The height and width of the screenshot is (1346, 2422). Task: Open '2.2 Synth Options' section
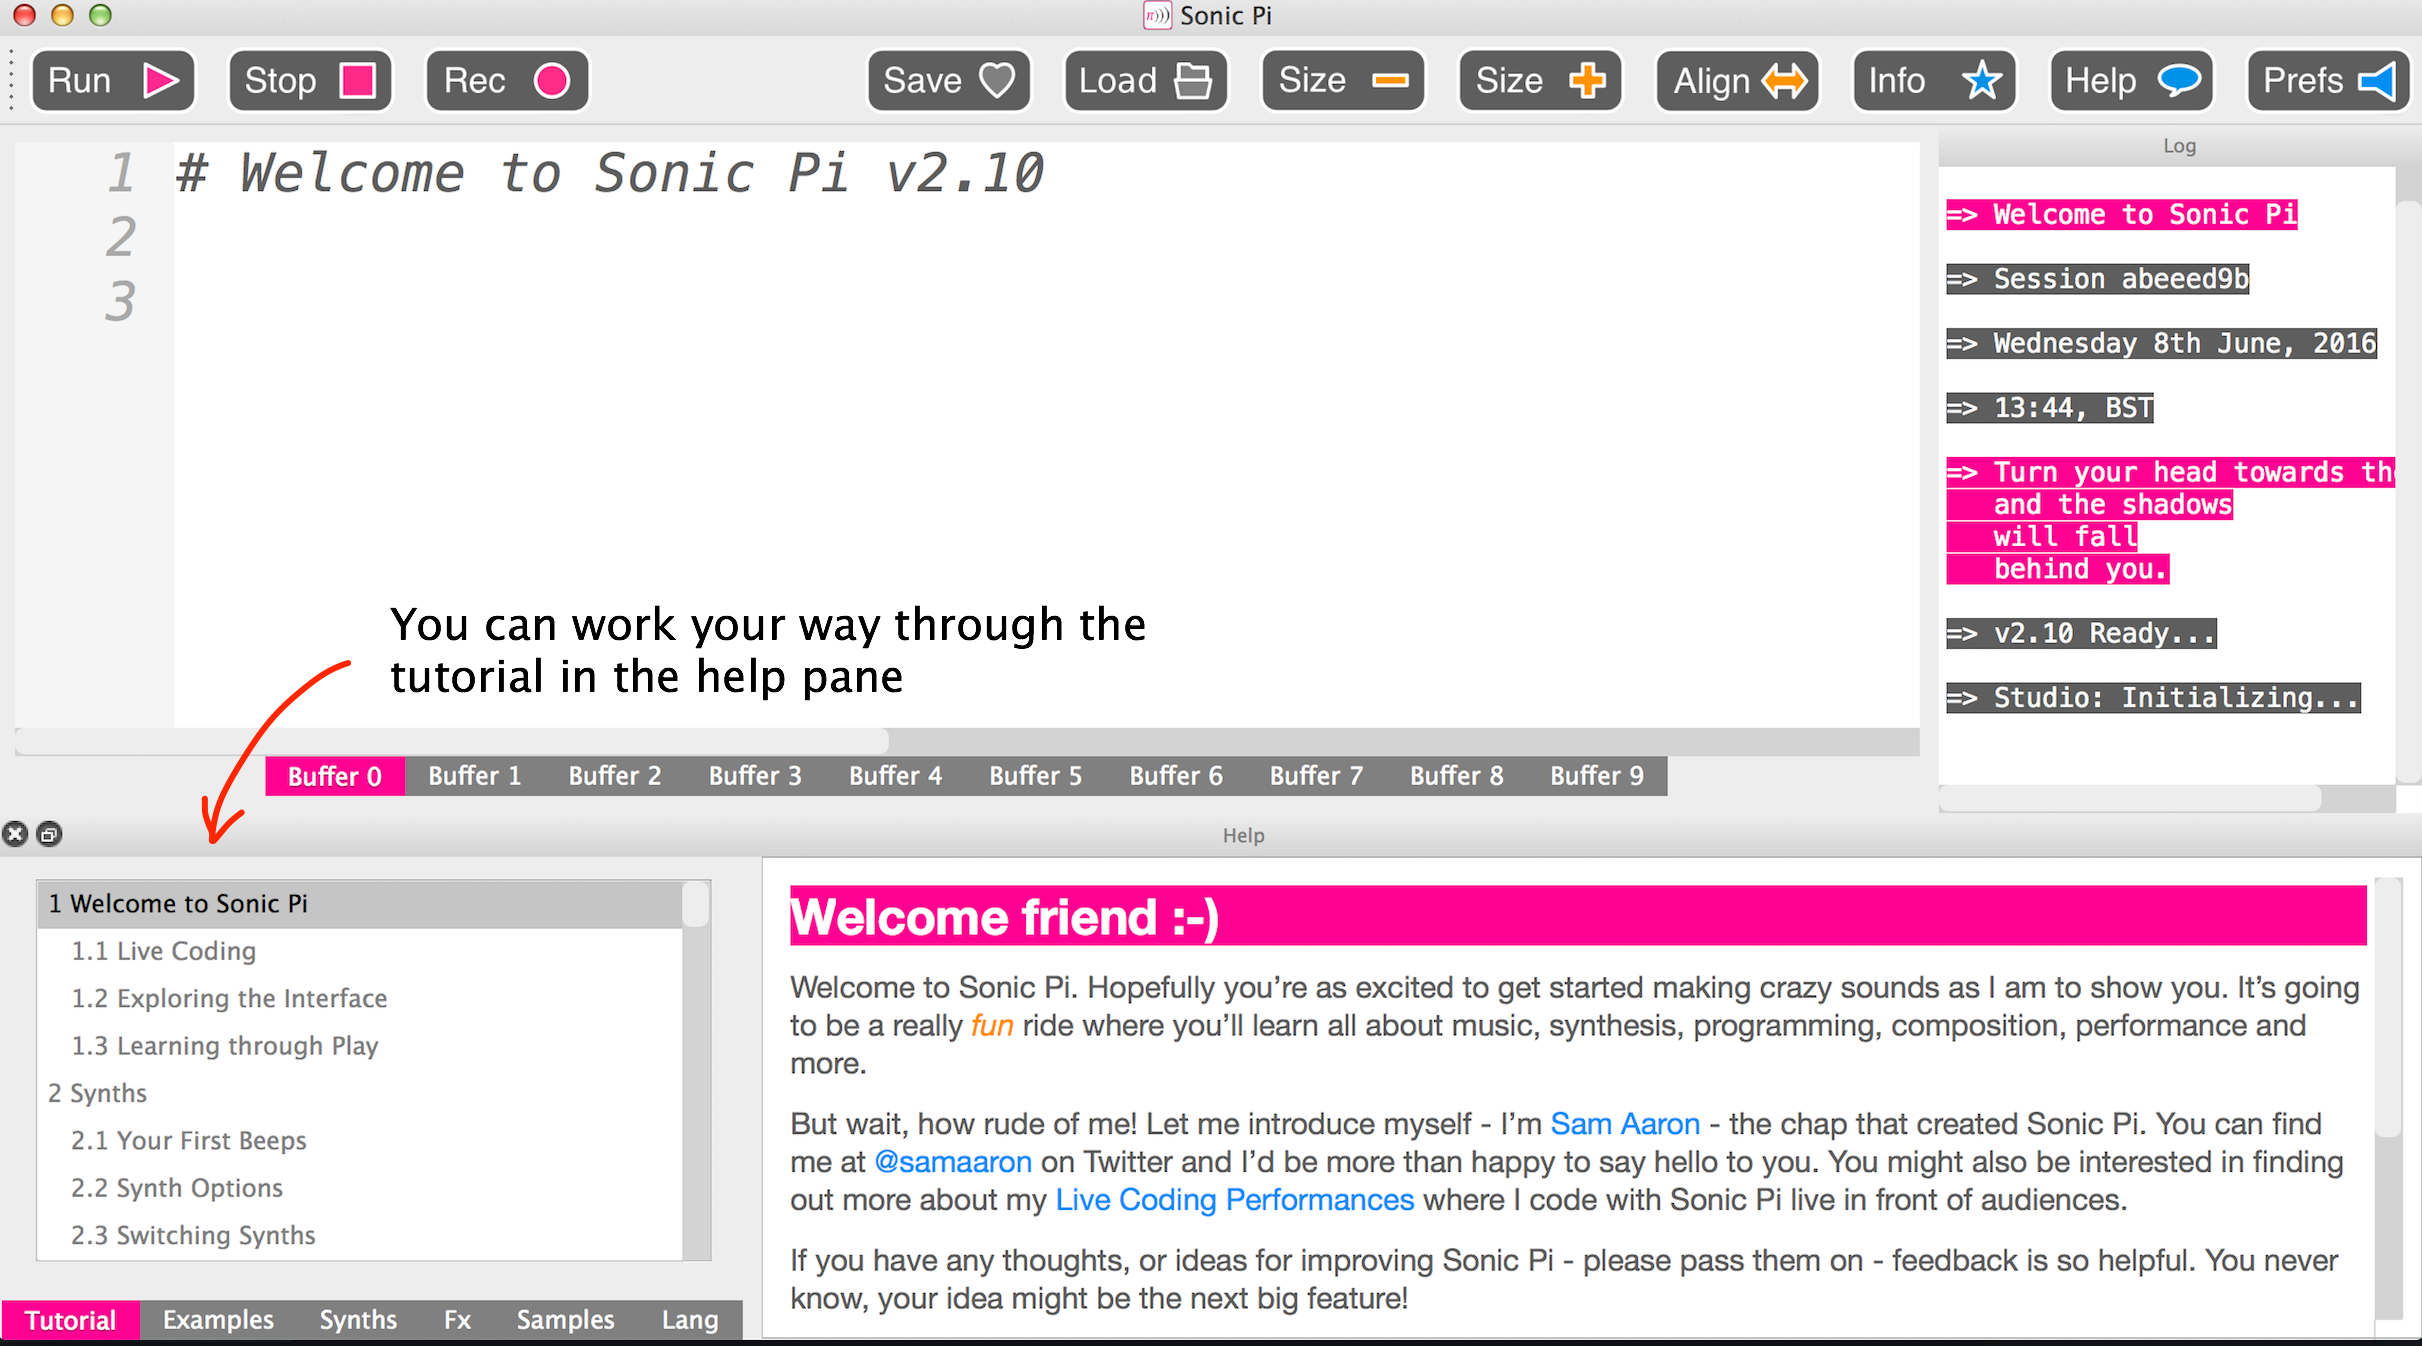pyautogui.click(x=360, y=1188)
